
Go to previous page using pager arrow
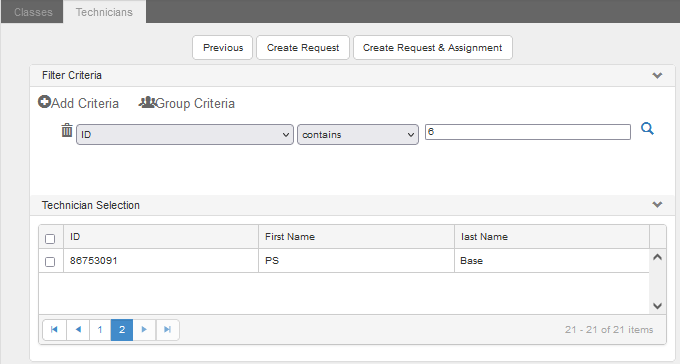(78, 330)
